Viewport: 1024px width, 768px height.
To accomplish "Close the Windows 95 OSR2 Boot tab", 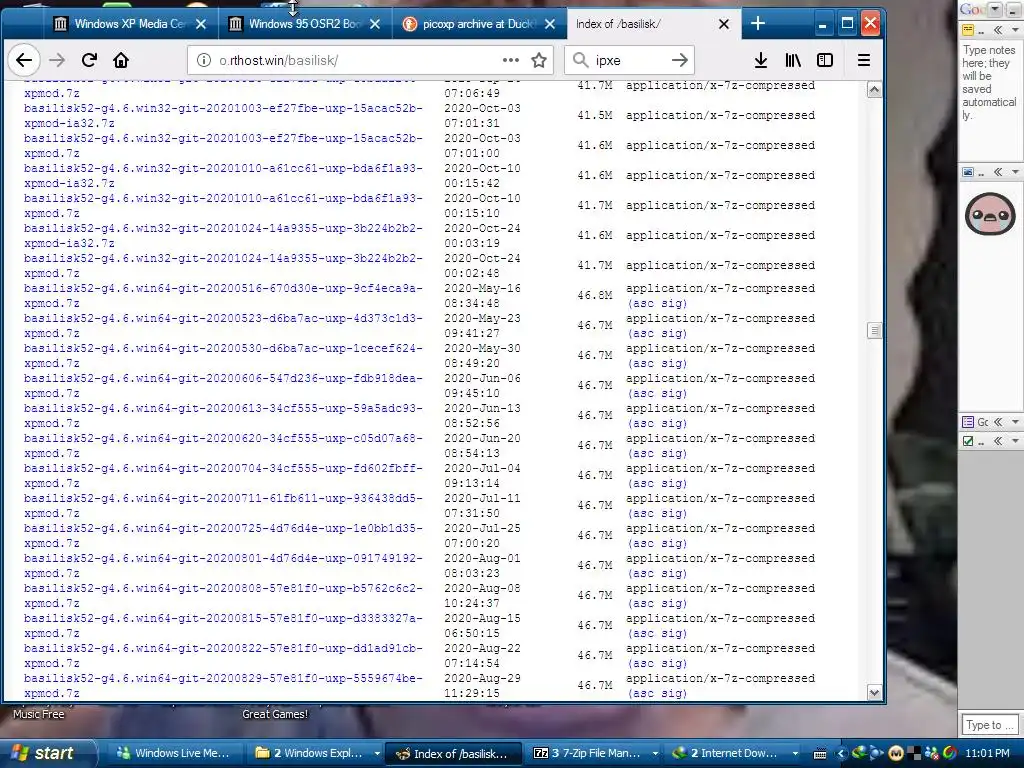I will (x=375, y=24).
